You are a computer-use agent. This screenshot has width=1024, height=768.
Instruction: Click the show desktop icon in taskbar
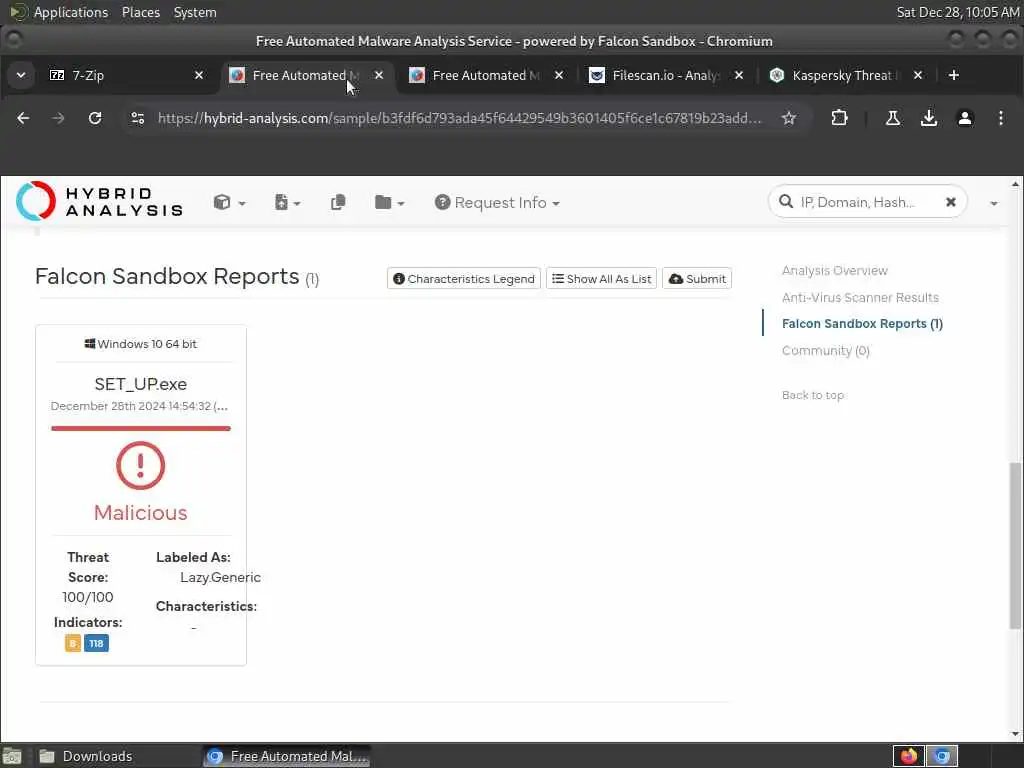[12, 756]
